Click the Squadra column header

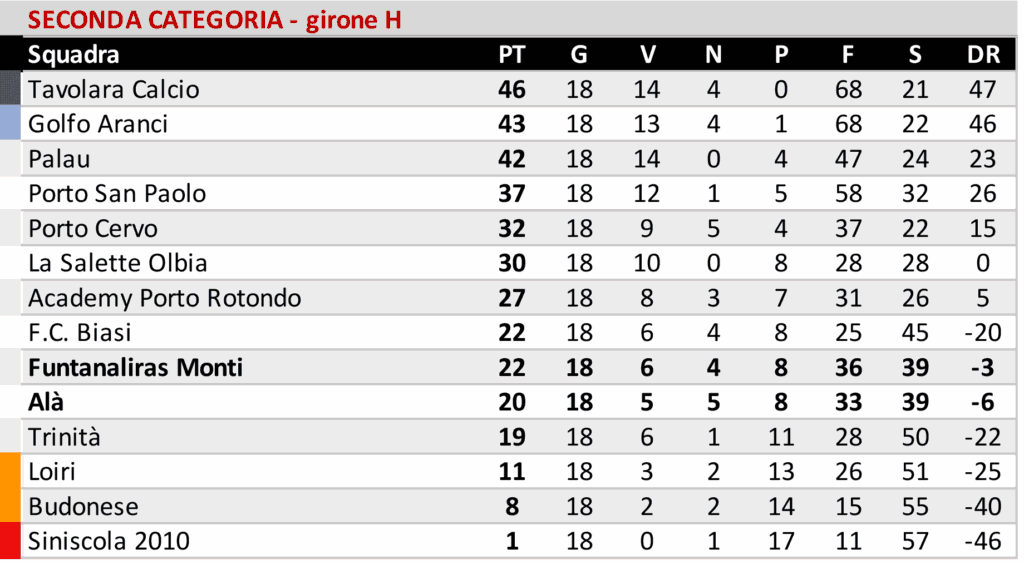pyautogui.click(x=73, y=55)
